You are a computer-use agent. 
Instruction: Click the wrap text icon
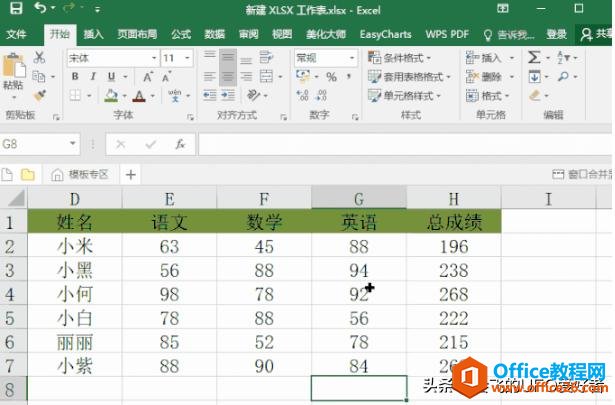pyautogui.click(x=266, y=58)
